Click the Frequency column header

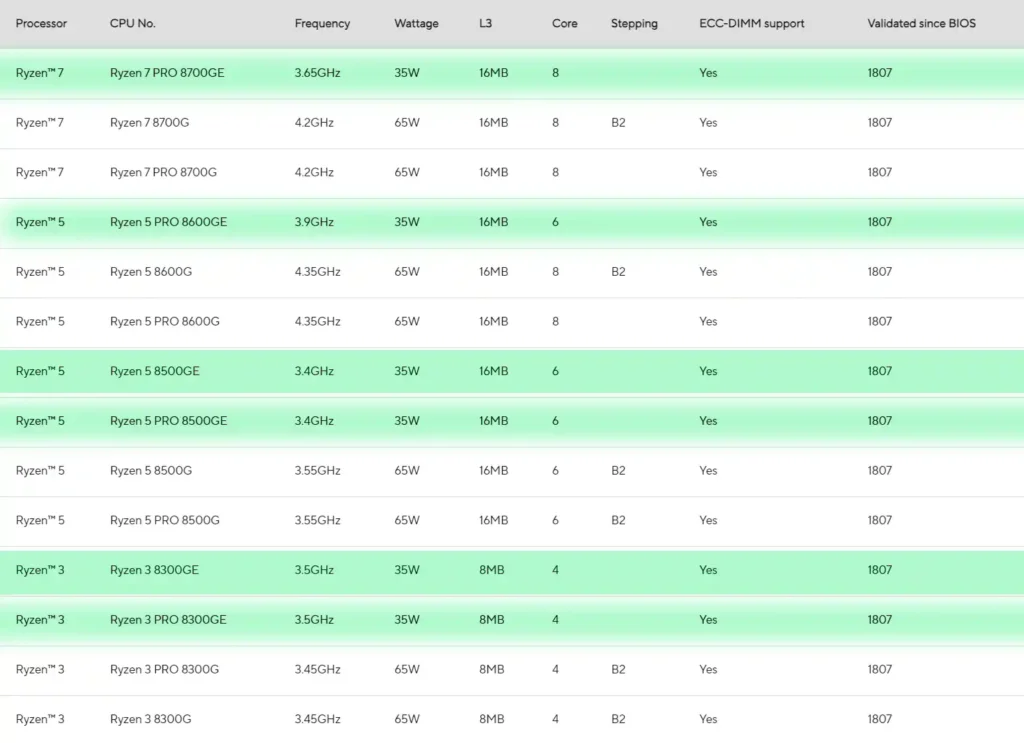coord(322,24)
